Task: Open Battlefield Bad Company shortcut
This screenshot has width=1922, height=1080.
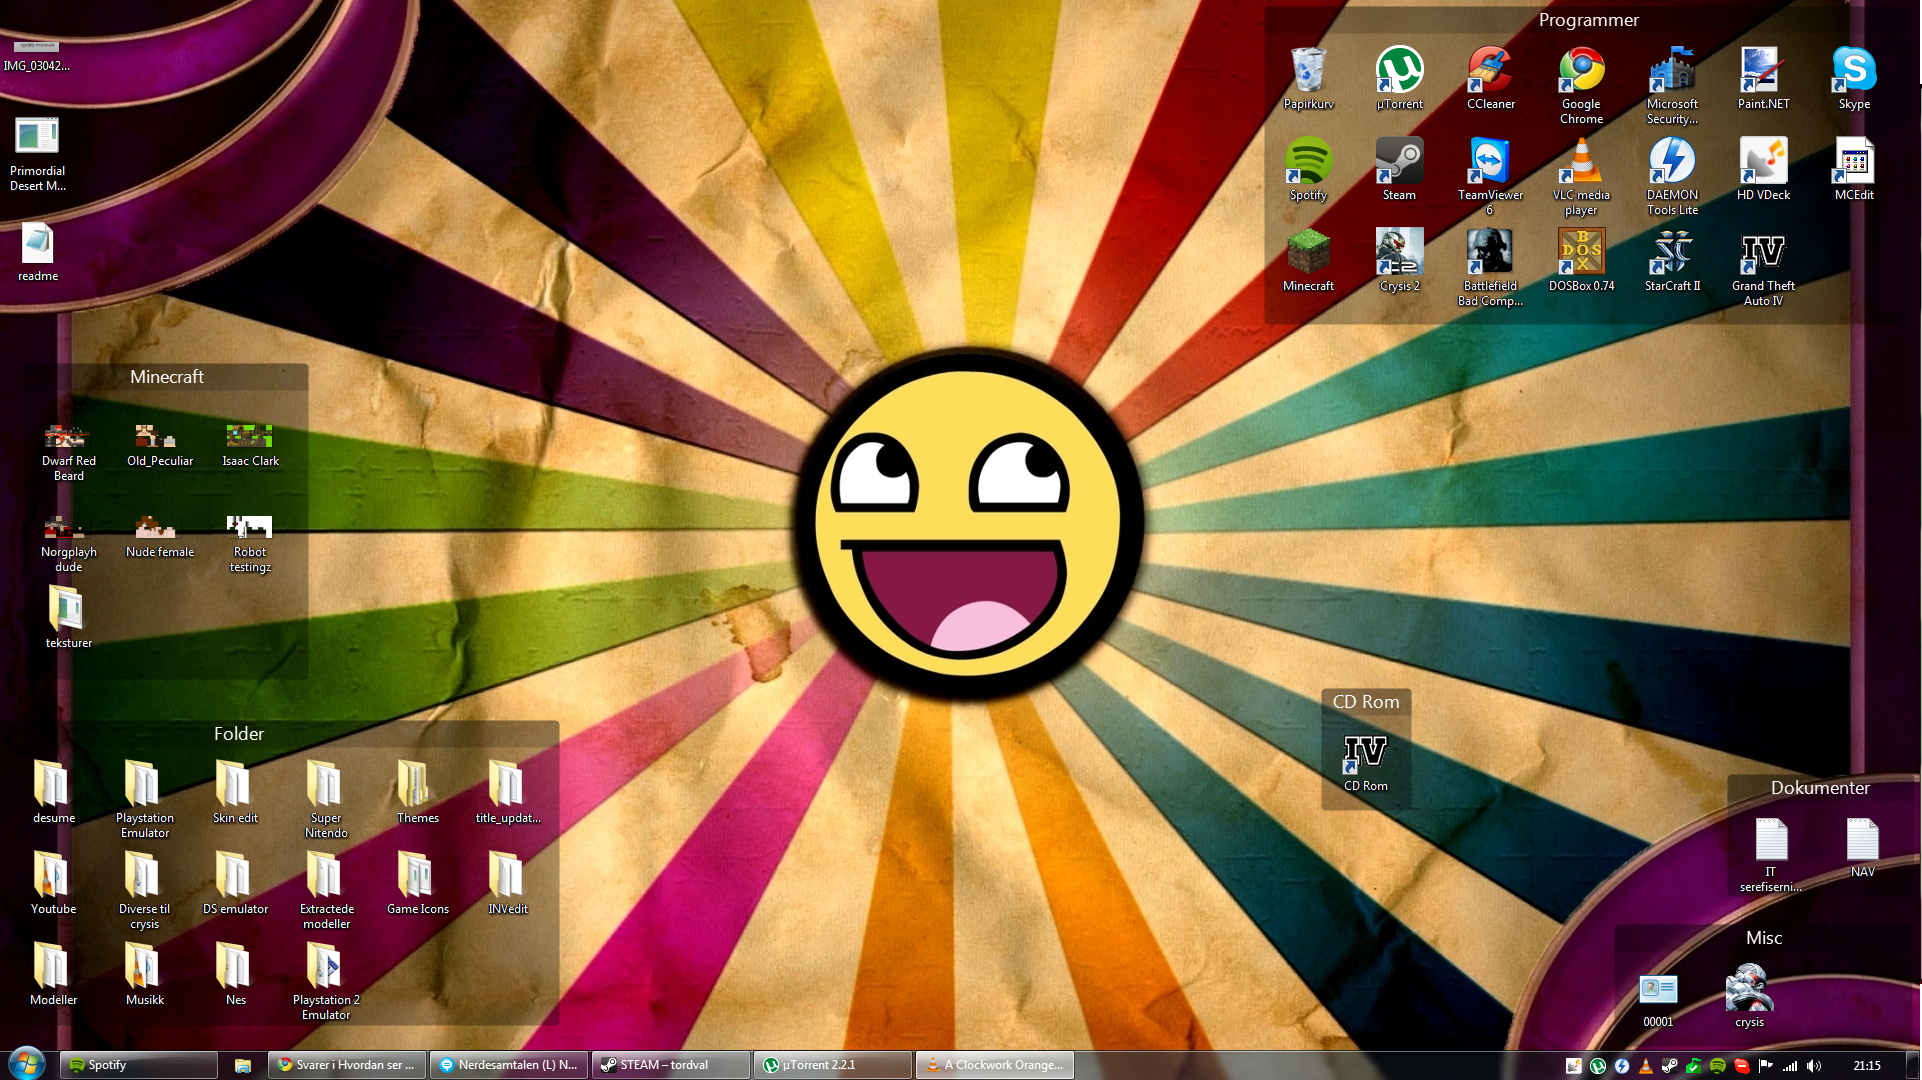Action: point(1490,267)
